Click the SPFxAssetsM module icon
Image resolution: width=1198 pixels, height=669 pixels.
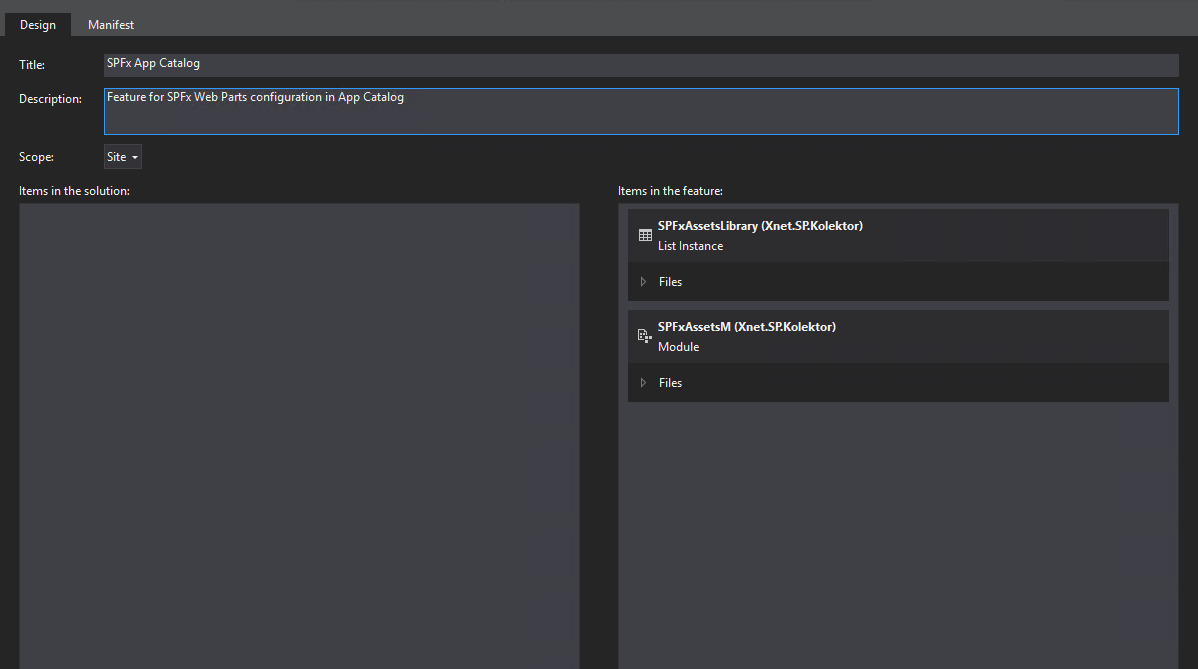pyautogui.click(x=645, y=337)
